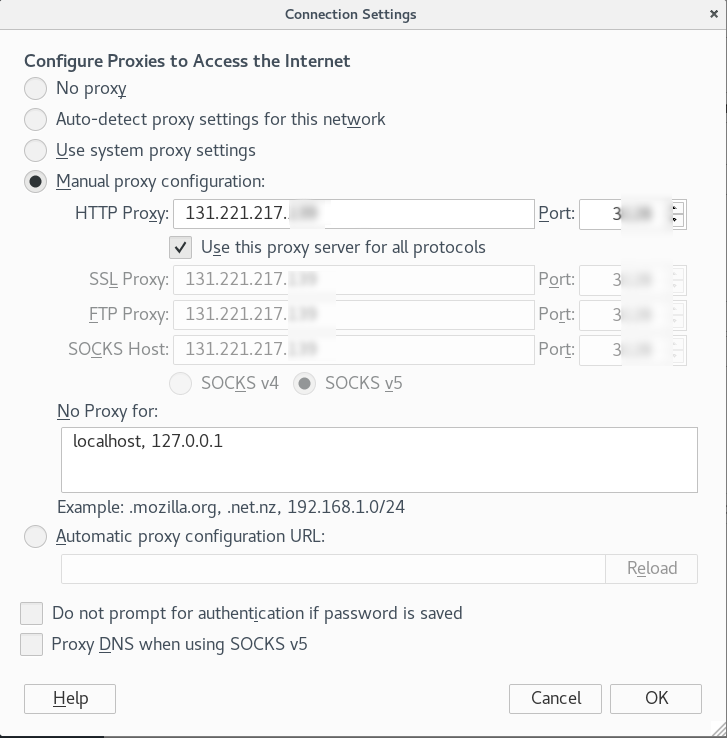Decrease HTTP proxy port with down arrow
The image size is (727, 738).
coord(677,220)
